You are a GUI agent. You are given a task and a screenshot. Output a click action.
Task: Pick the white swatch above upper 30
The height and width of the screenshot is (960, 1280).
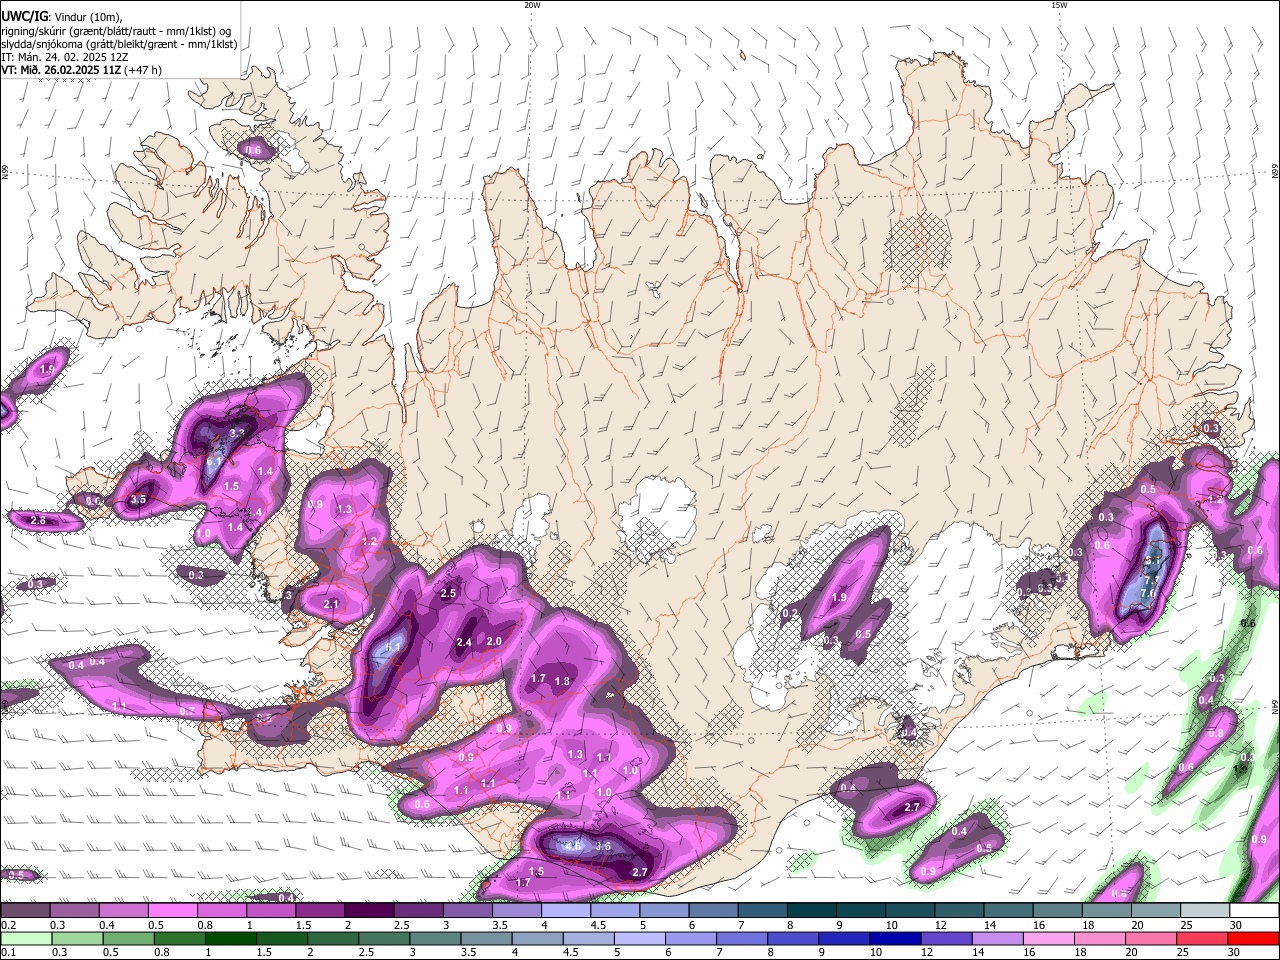click(x=1254, y=911)
